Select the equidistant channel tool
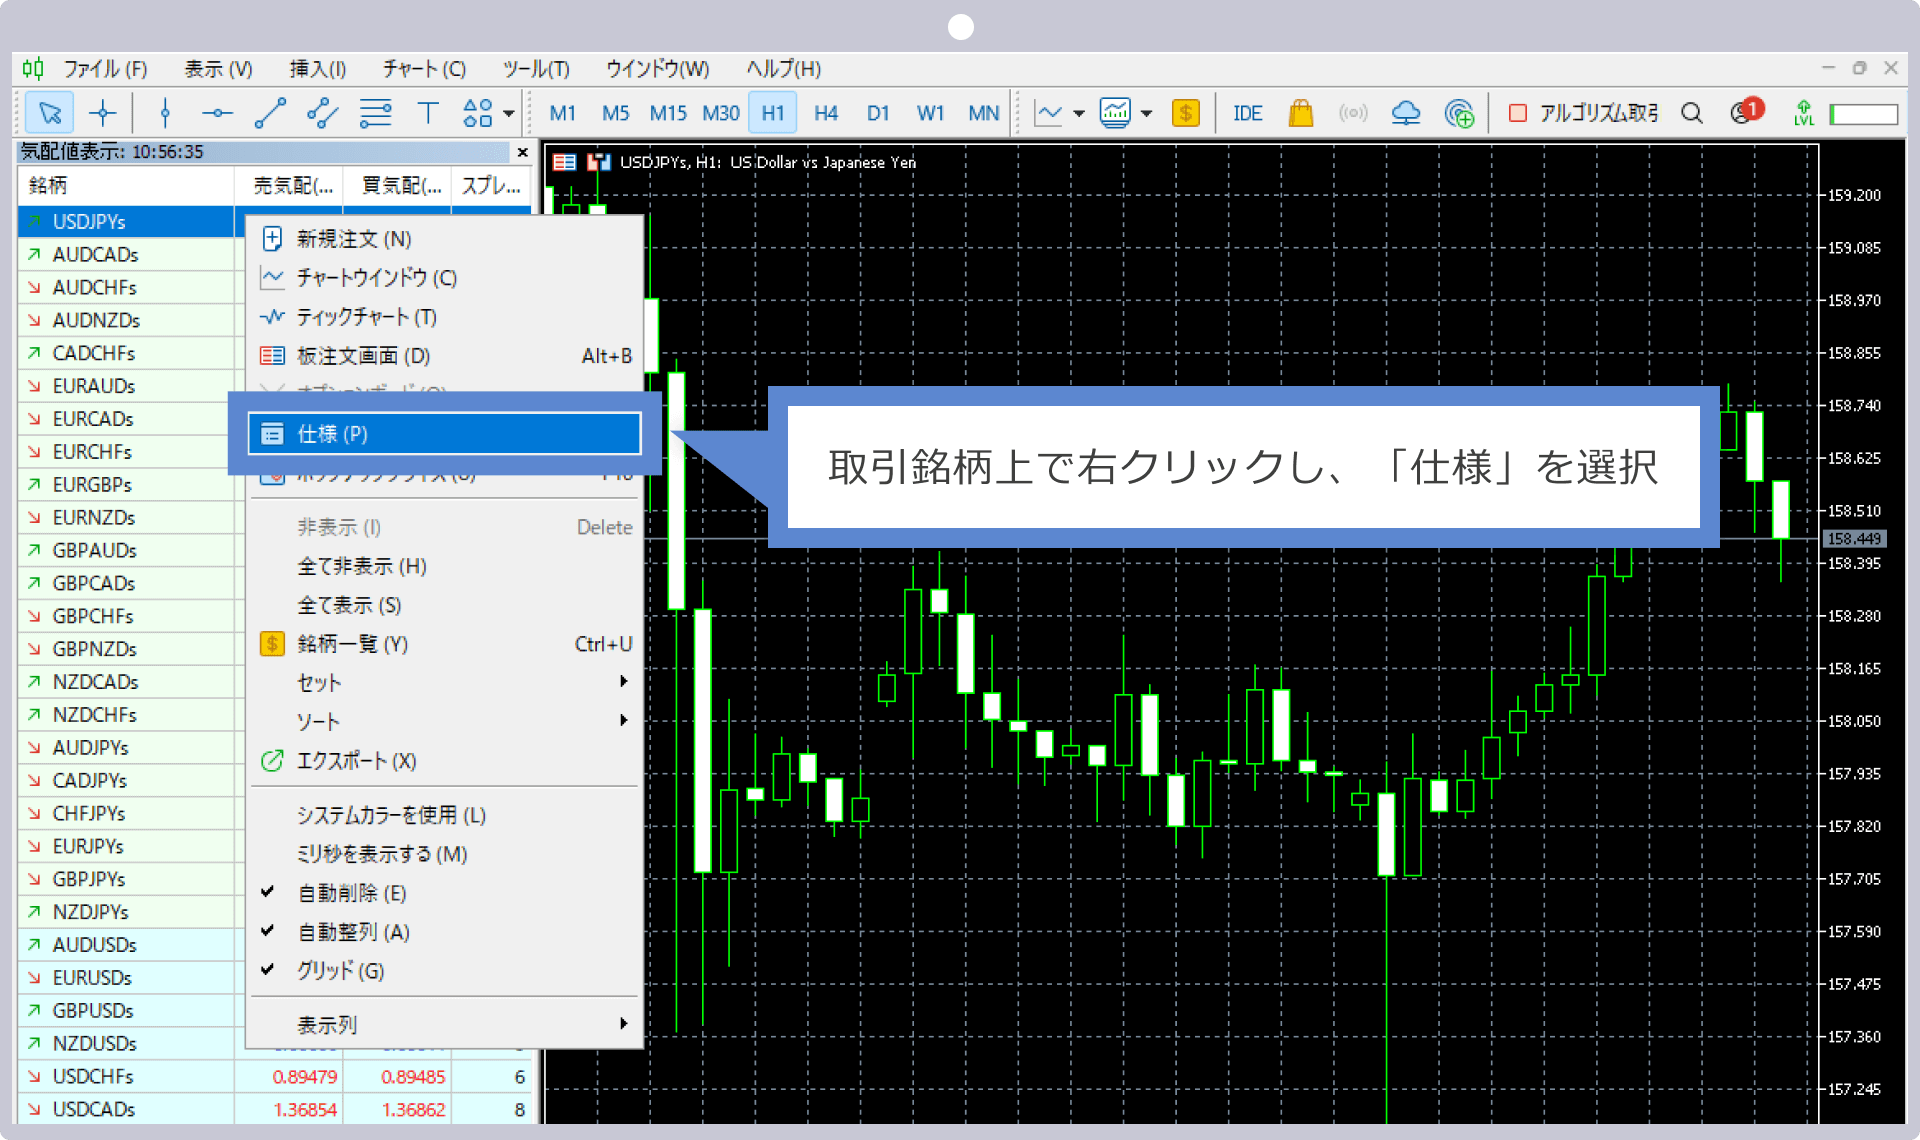This screenshot has height=1140, width=1920. point(322,113)
